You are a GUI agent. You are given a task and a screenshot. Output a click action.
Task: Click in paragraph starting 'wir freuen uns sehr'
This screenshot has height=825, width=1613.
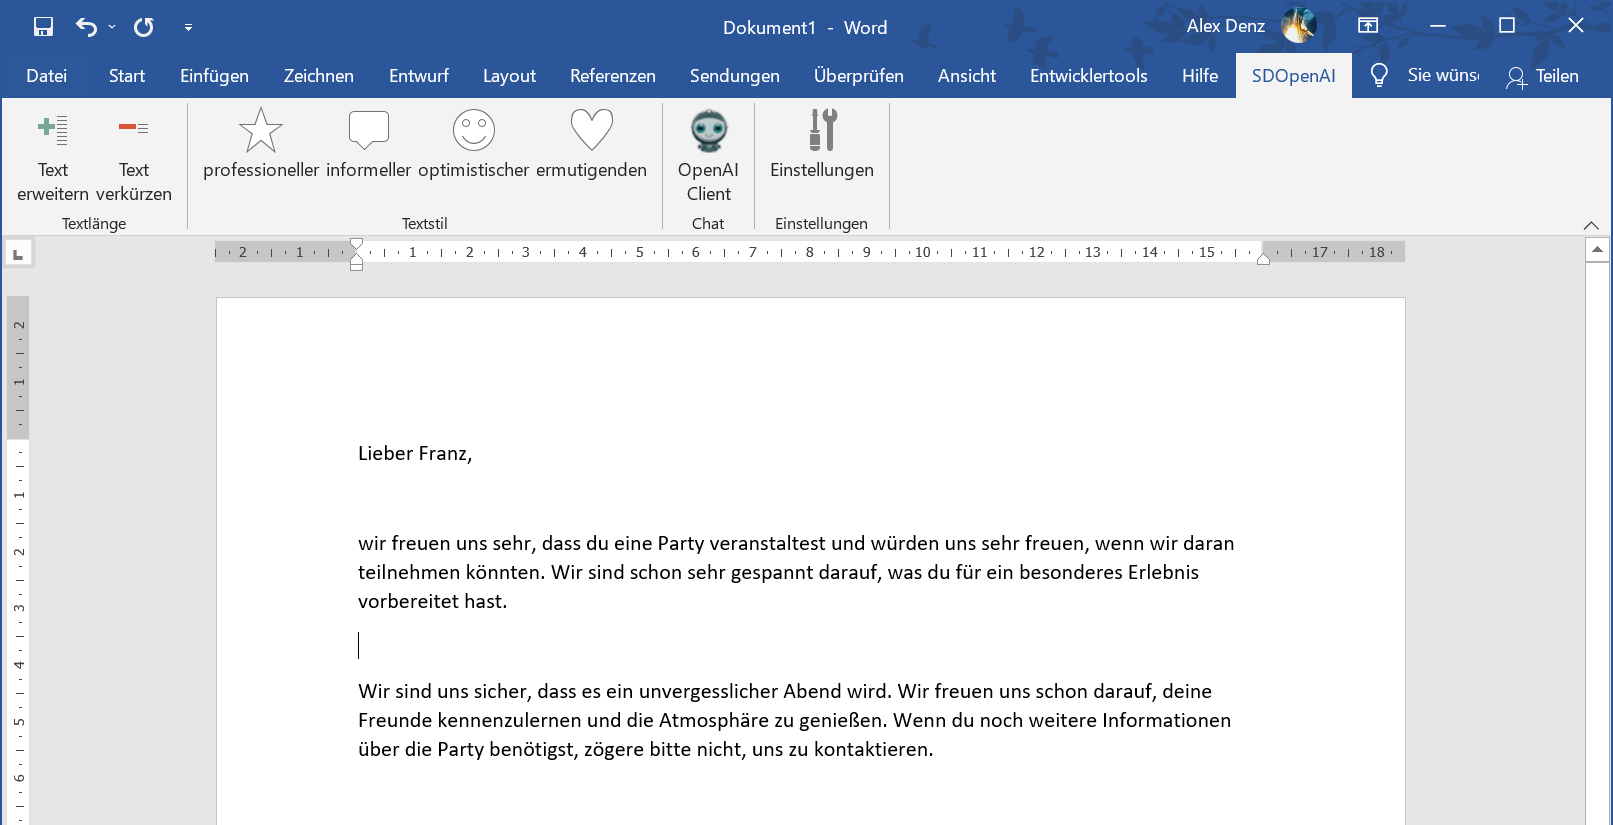coord(796,572)
